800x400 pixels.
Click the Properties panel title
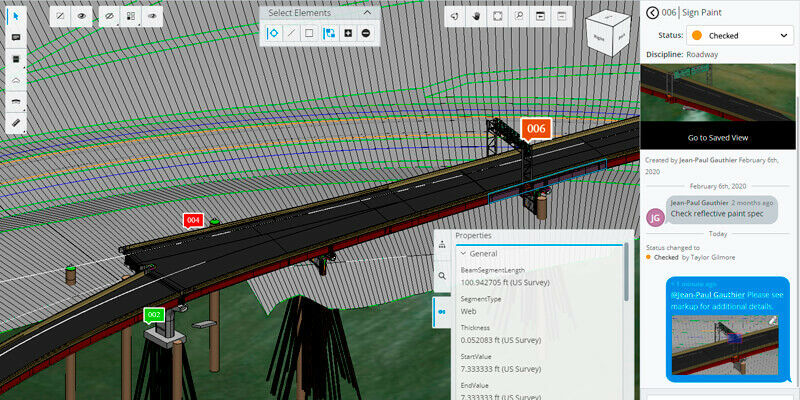tap(473, 236)
